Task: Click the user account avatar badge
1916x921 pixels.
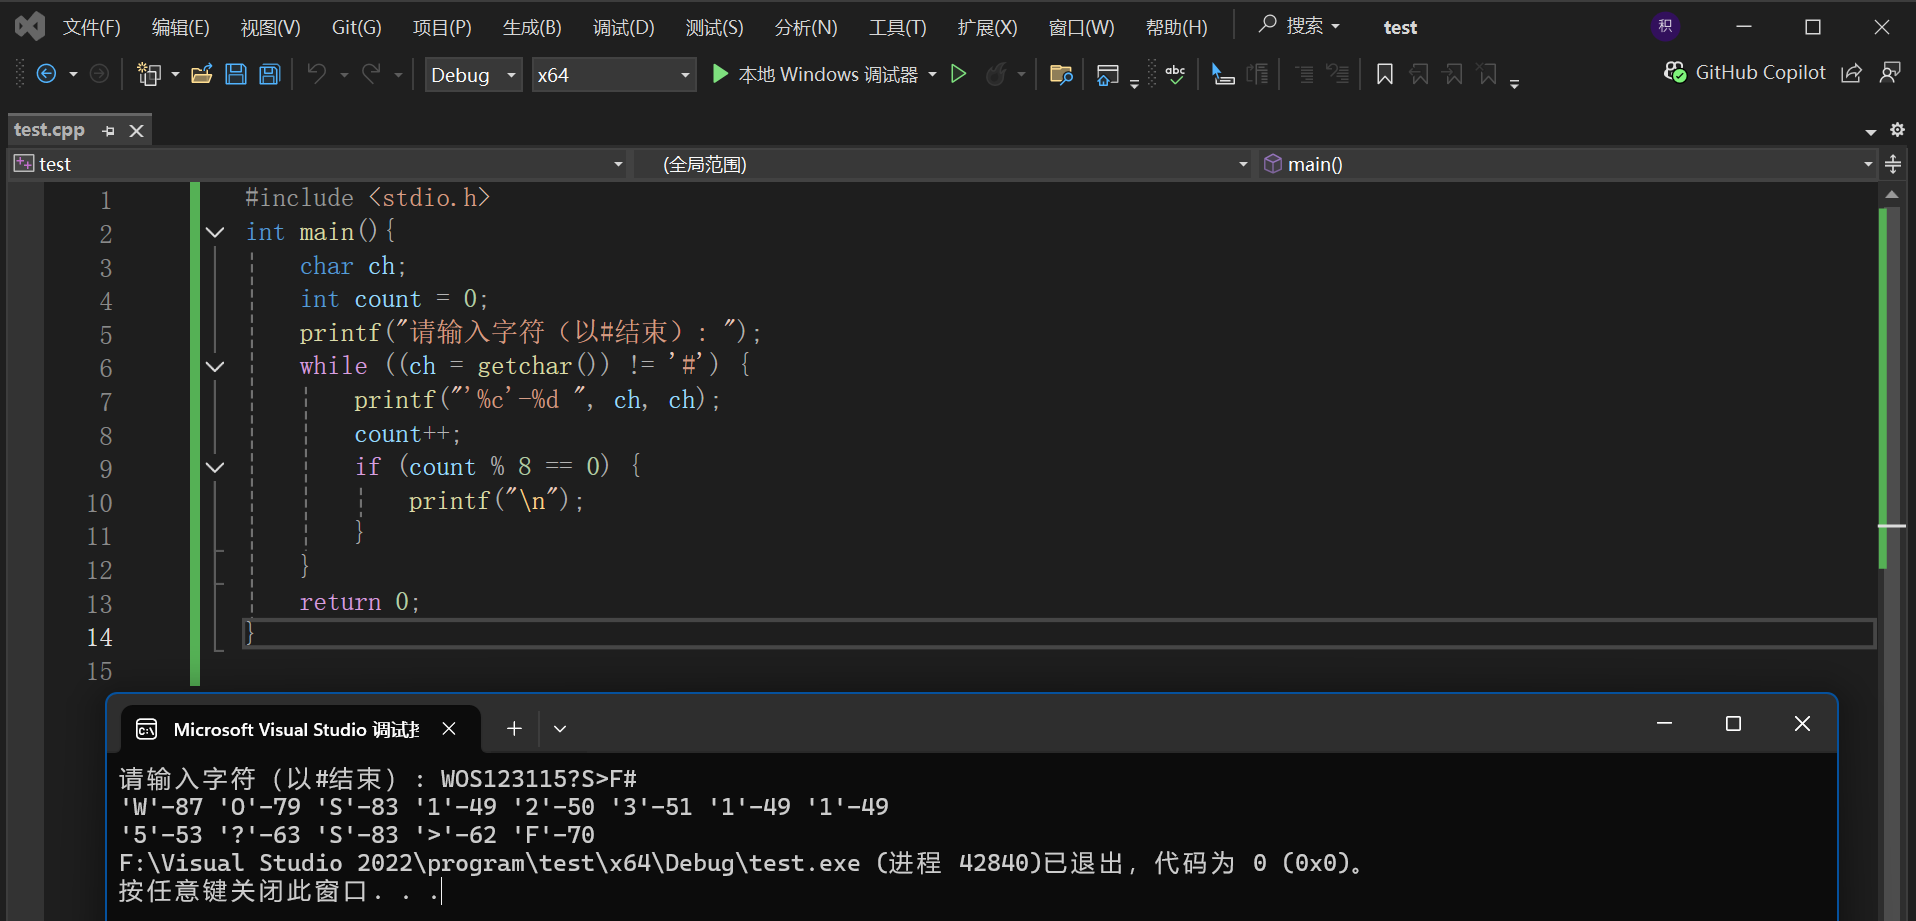Action: coord(1665,27)
